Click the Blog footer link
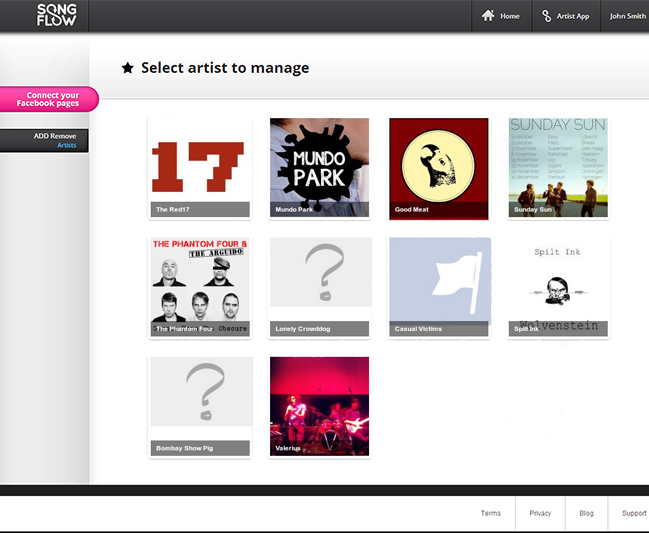The height and width of the screenshot is (533, 649). 586,513
